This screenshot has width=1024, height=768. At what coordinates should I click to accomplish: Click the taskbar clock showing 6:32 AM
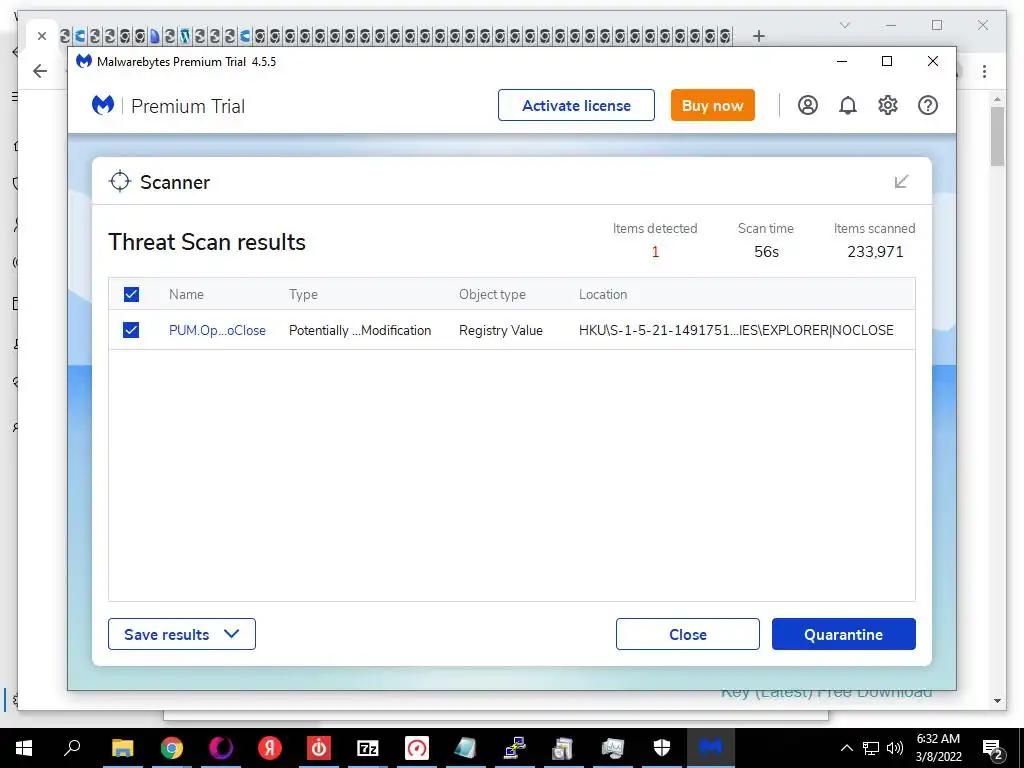point(938,748)
